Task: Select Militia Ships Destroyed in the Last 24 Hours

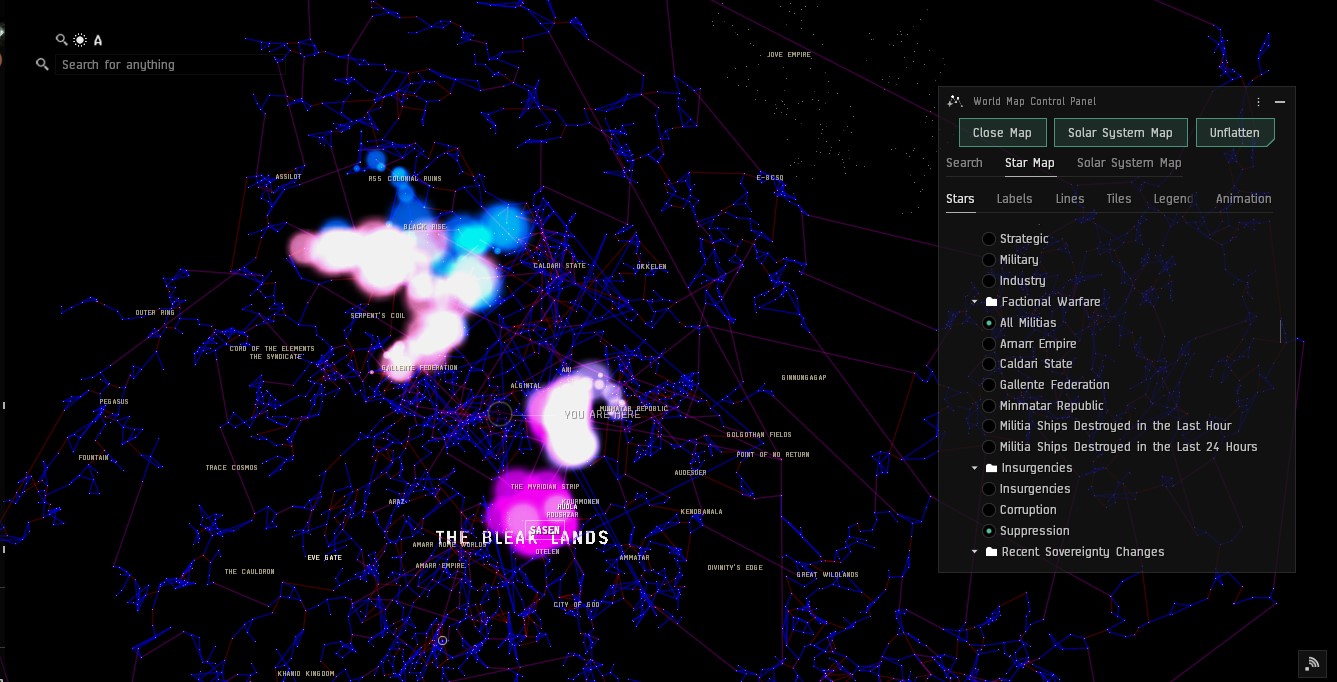Action: [989, 447]
